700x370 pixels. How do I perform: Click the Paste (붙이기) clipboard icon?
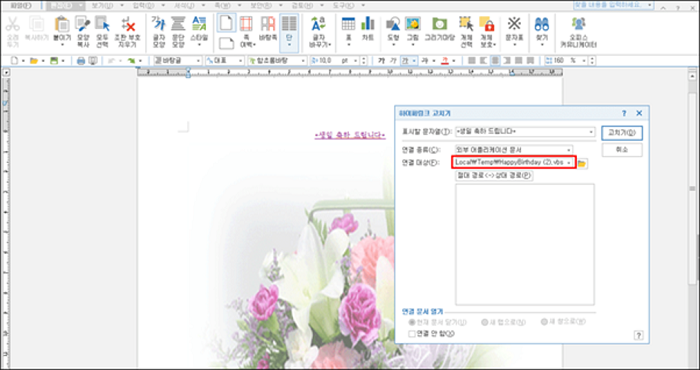click(x=62, y=25)
